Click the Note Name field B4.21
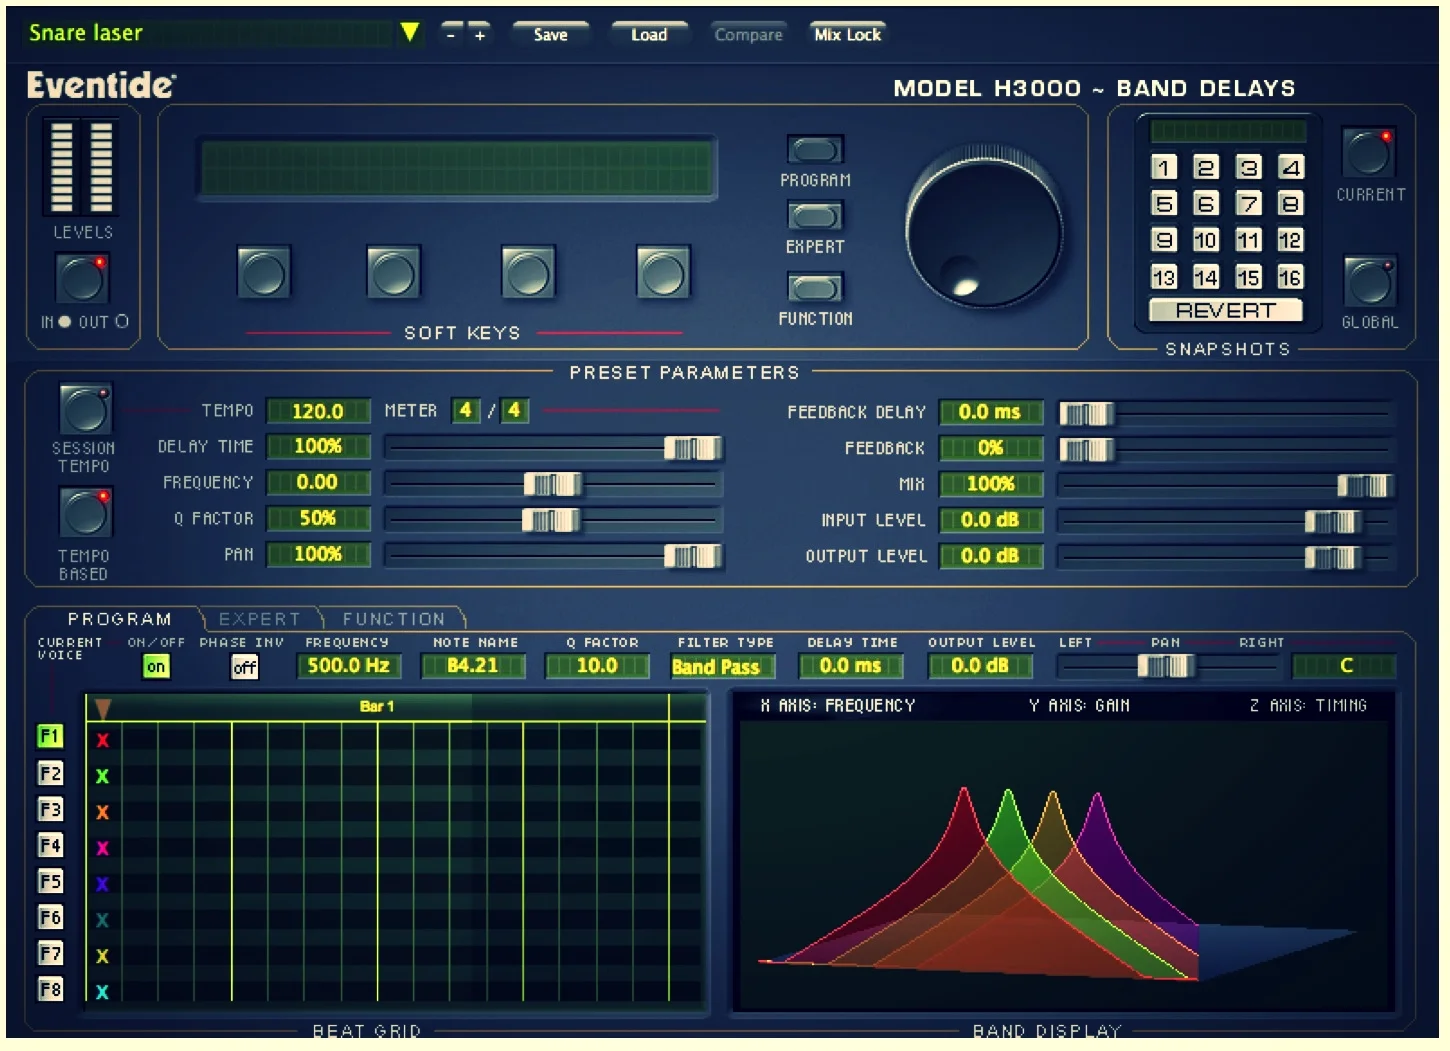Screen dimensions: 1450x1051 473,666
